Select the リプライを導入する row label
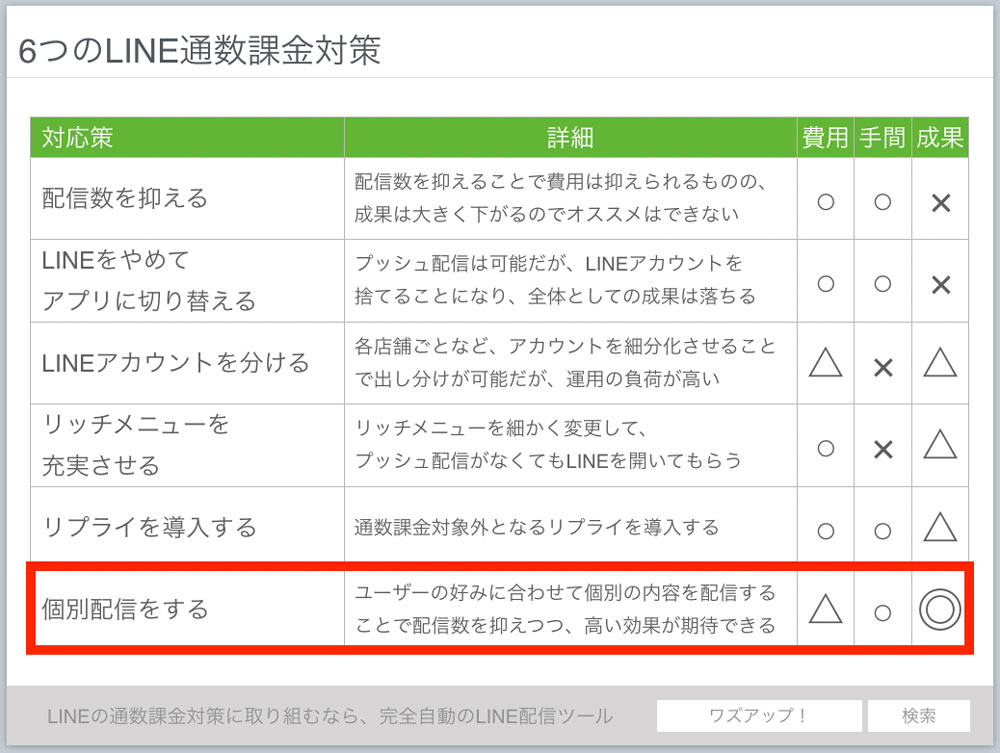 coord(149,527)
